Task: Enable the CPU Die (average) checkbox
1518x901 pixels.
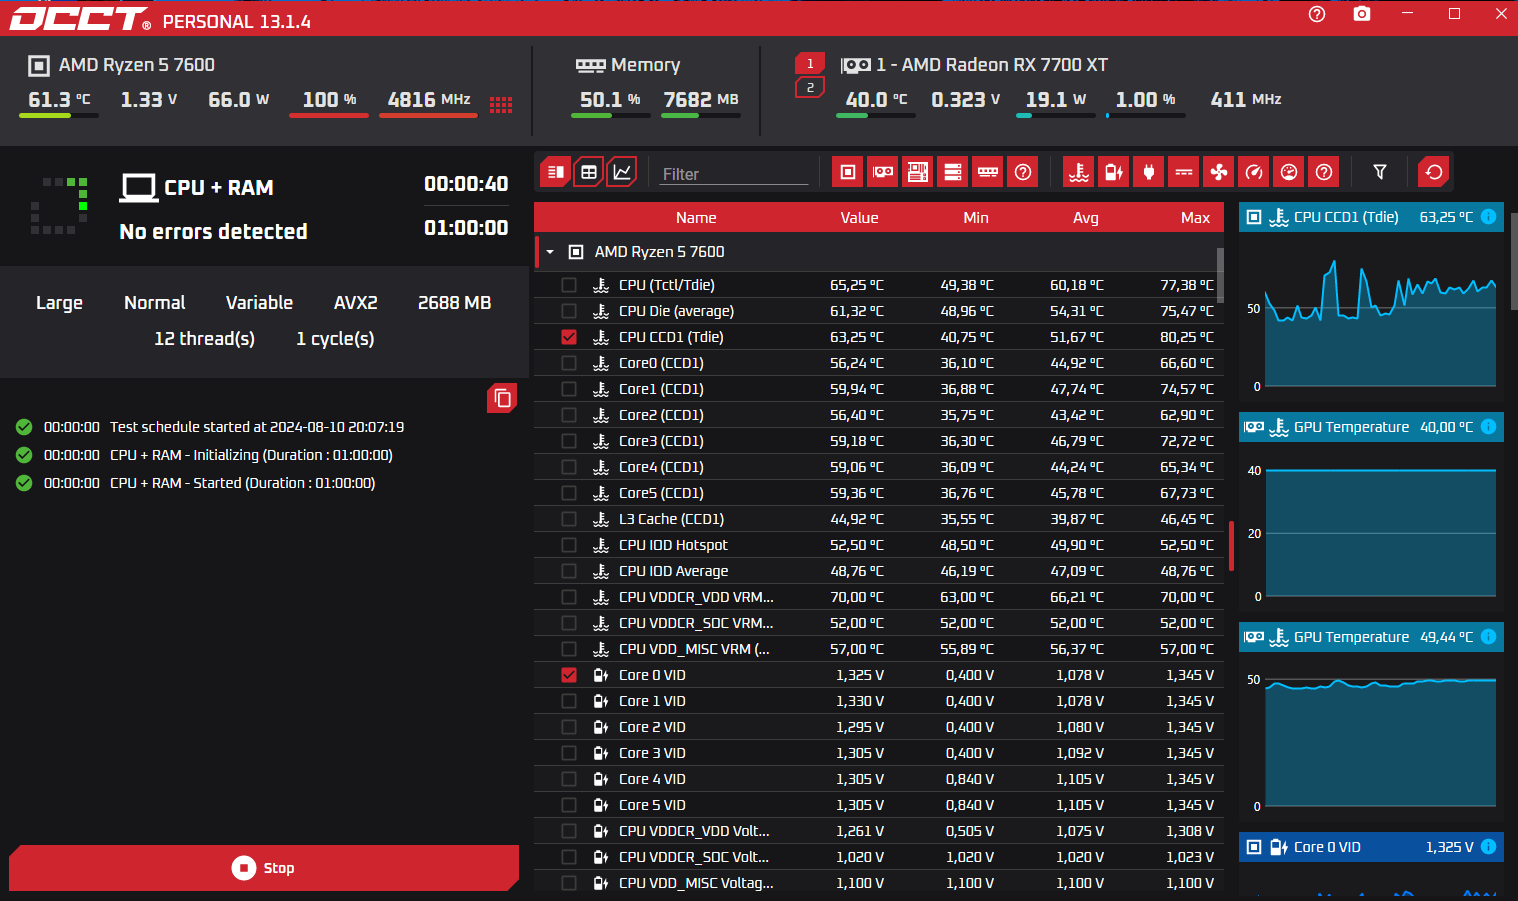Action: [x=569, y=311]
